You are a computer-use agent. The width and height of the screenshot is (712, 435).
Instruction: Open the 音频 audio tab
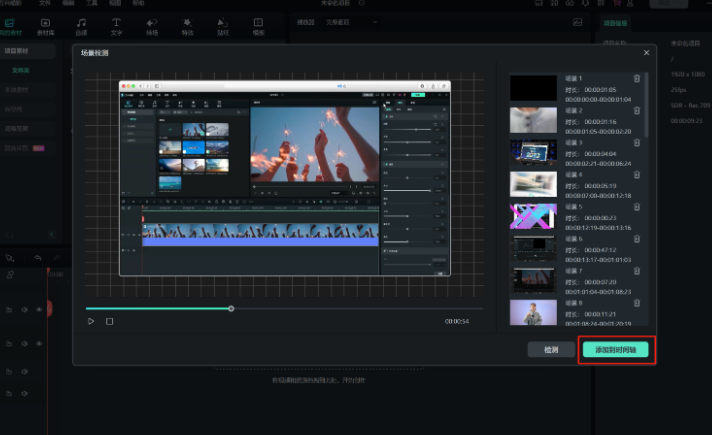(81, 25)
